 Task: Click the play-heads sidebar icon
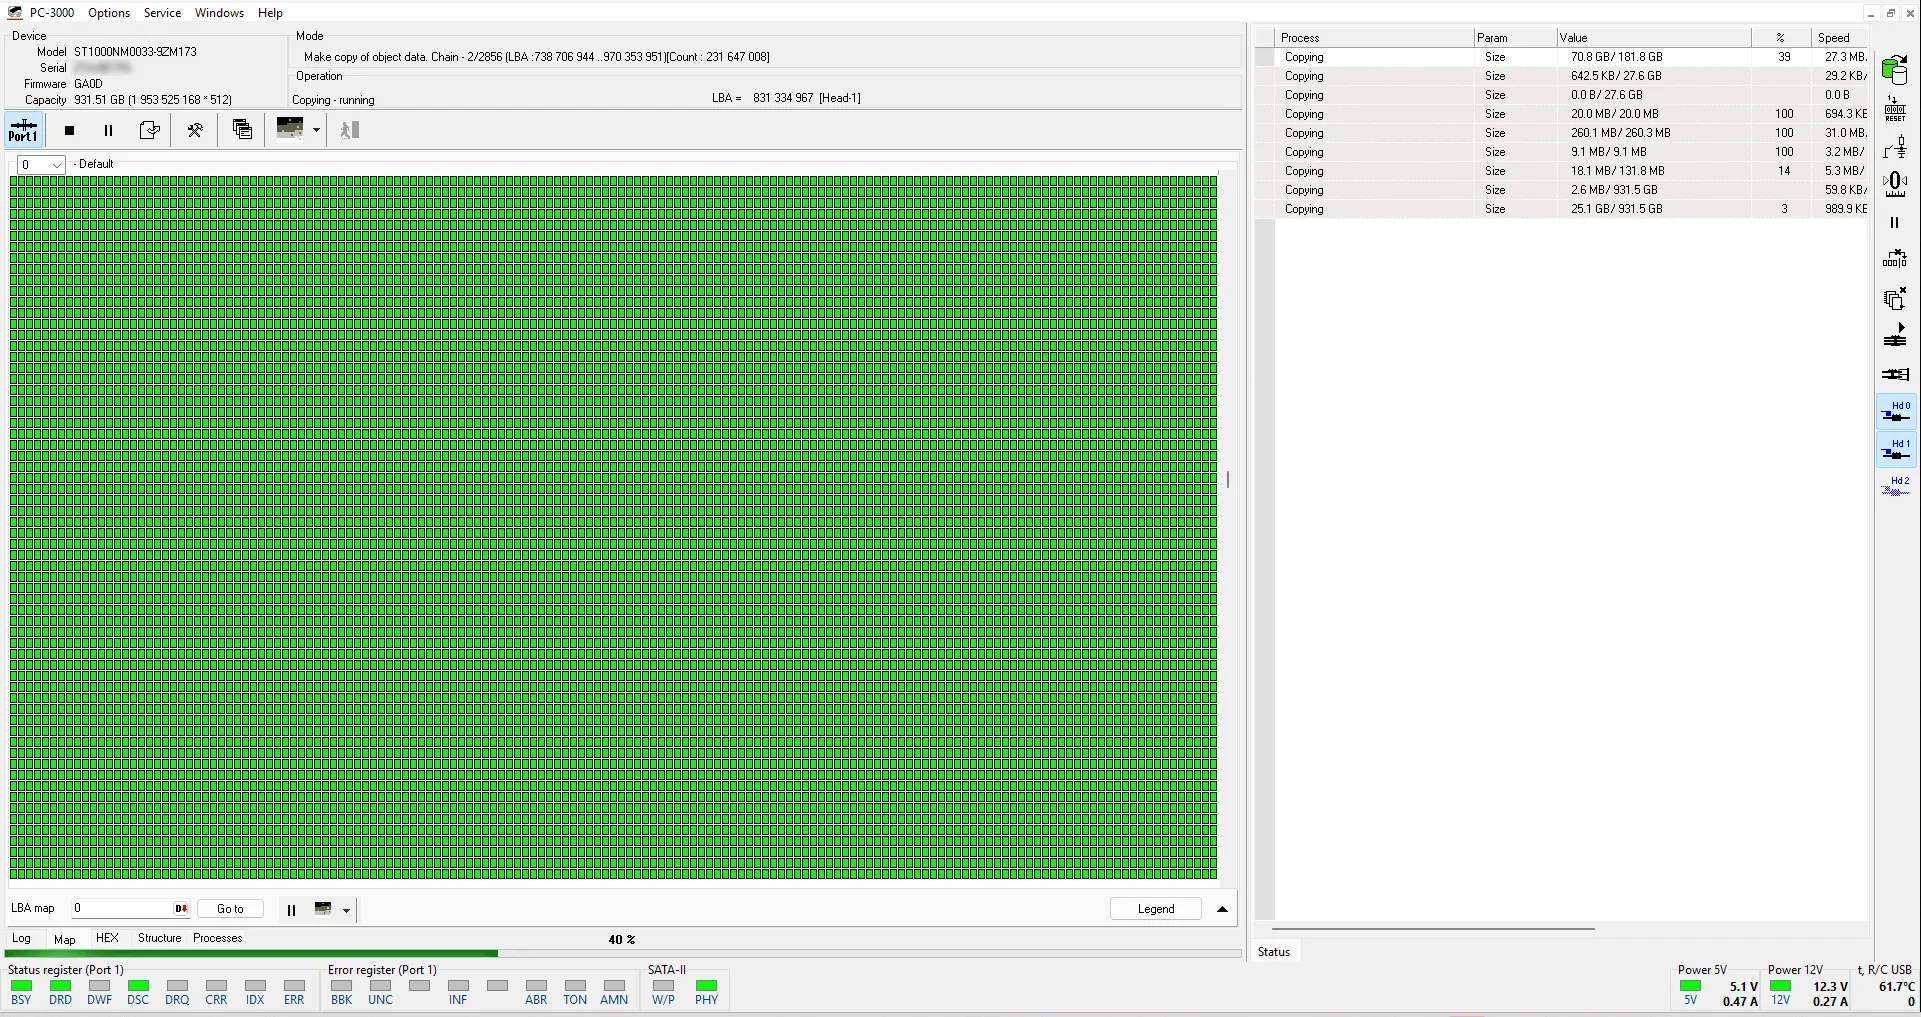click(1895, 336)
